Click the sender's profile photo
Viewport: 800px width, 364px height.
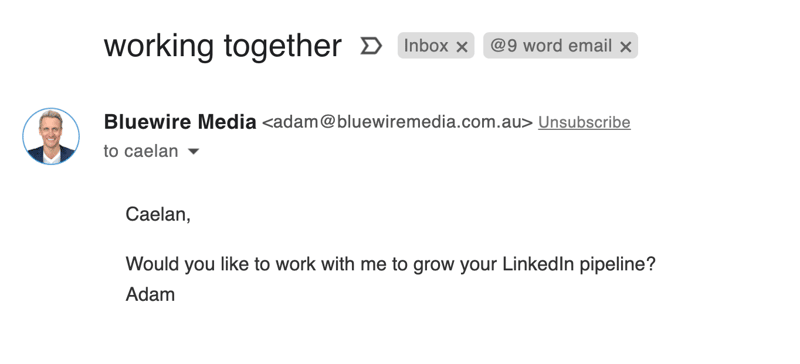51,136
